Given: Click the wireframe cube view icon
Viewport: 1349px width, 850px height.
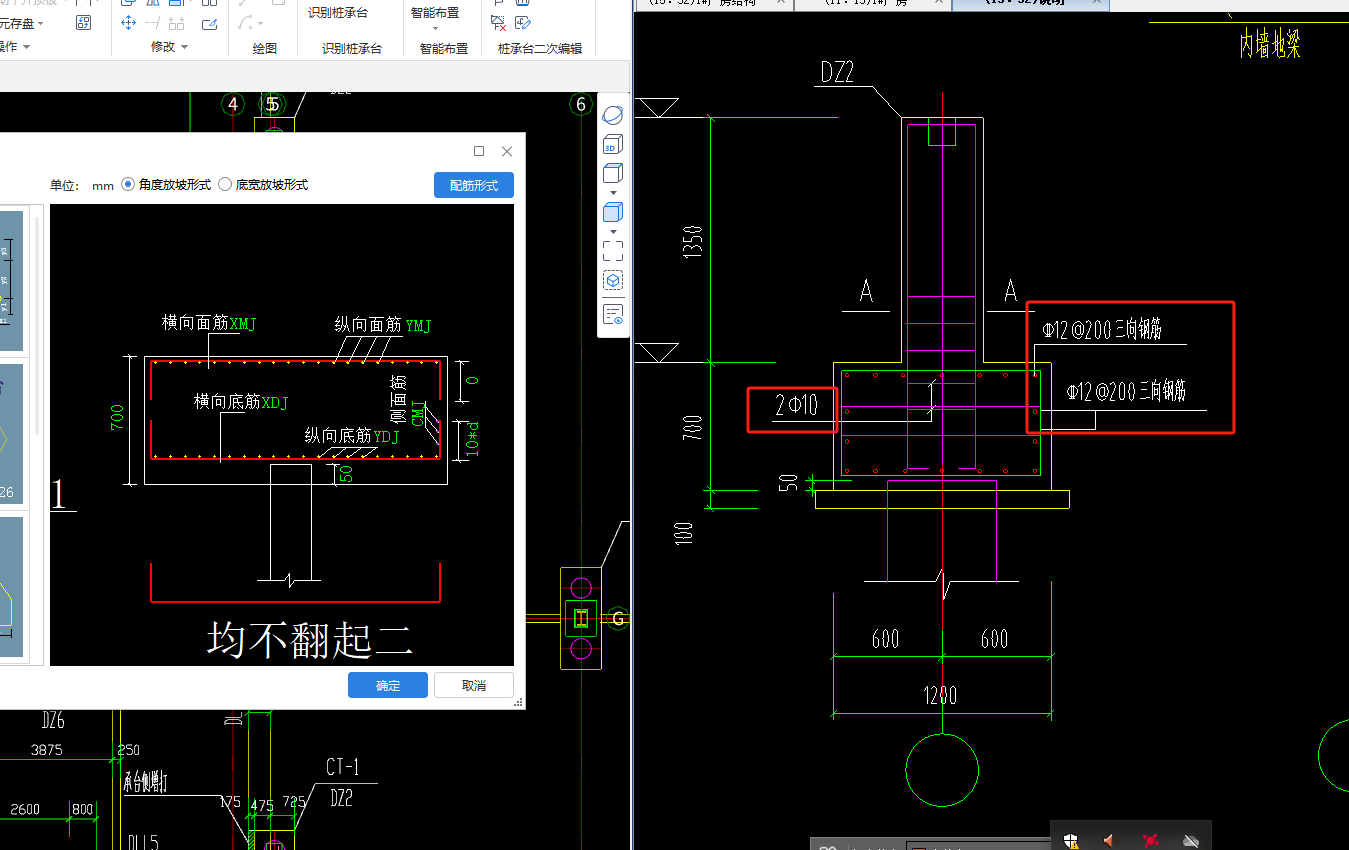Looking at the screenshot, I should [613, 173].
